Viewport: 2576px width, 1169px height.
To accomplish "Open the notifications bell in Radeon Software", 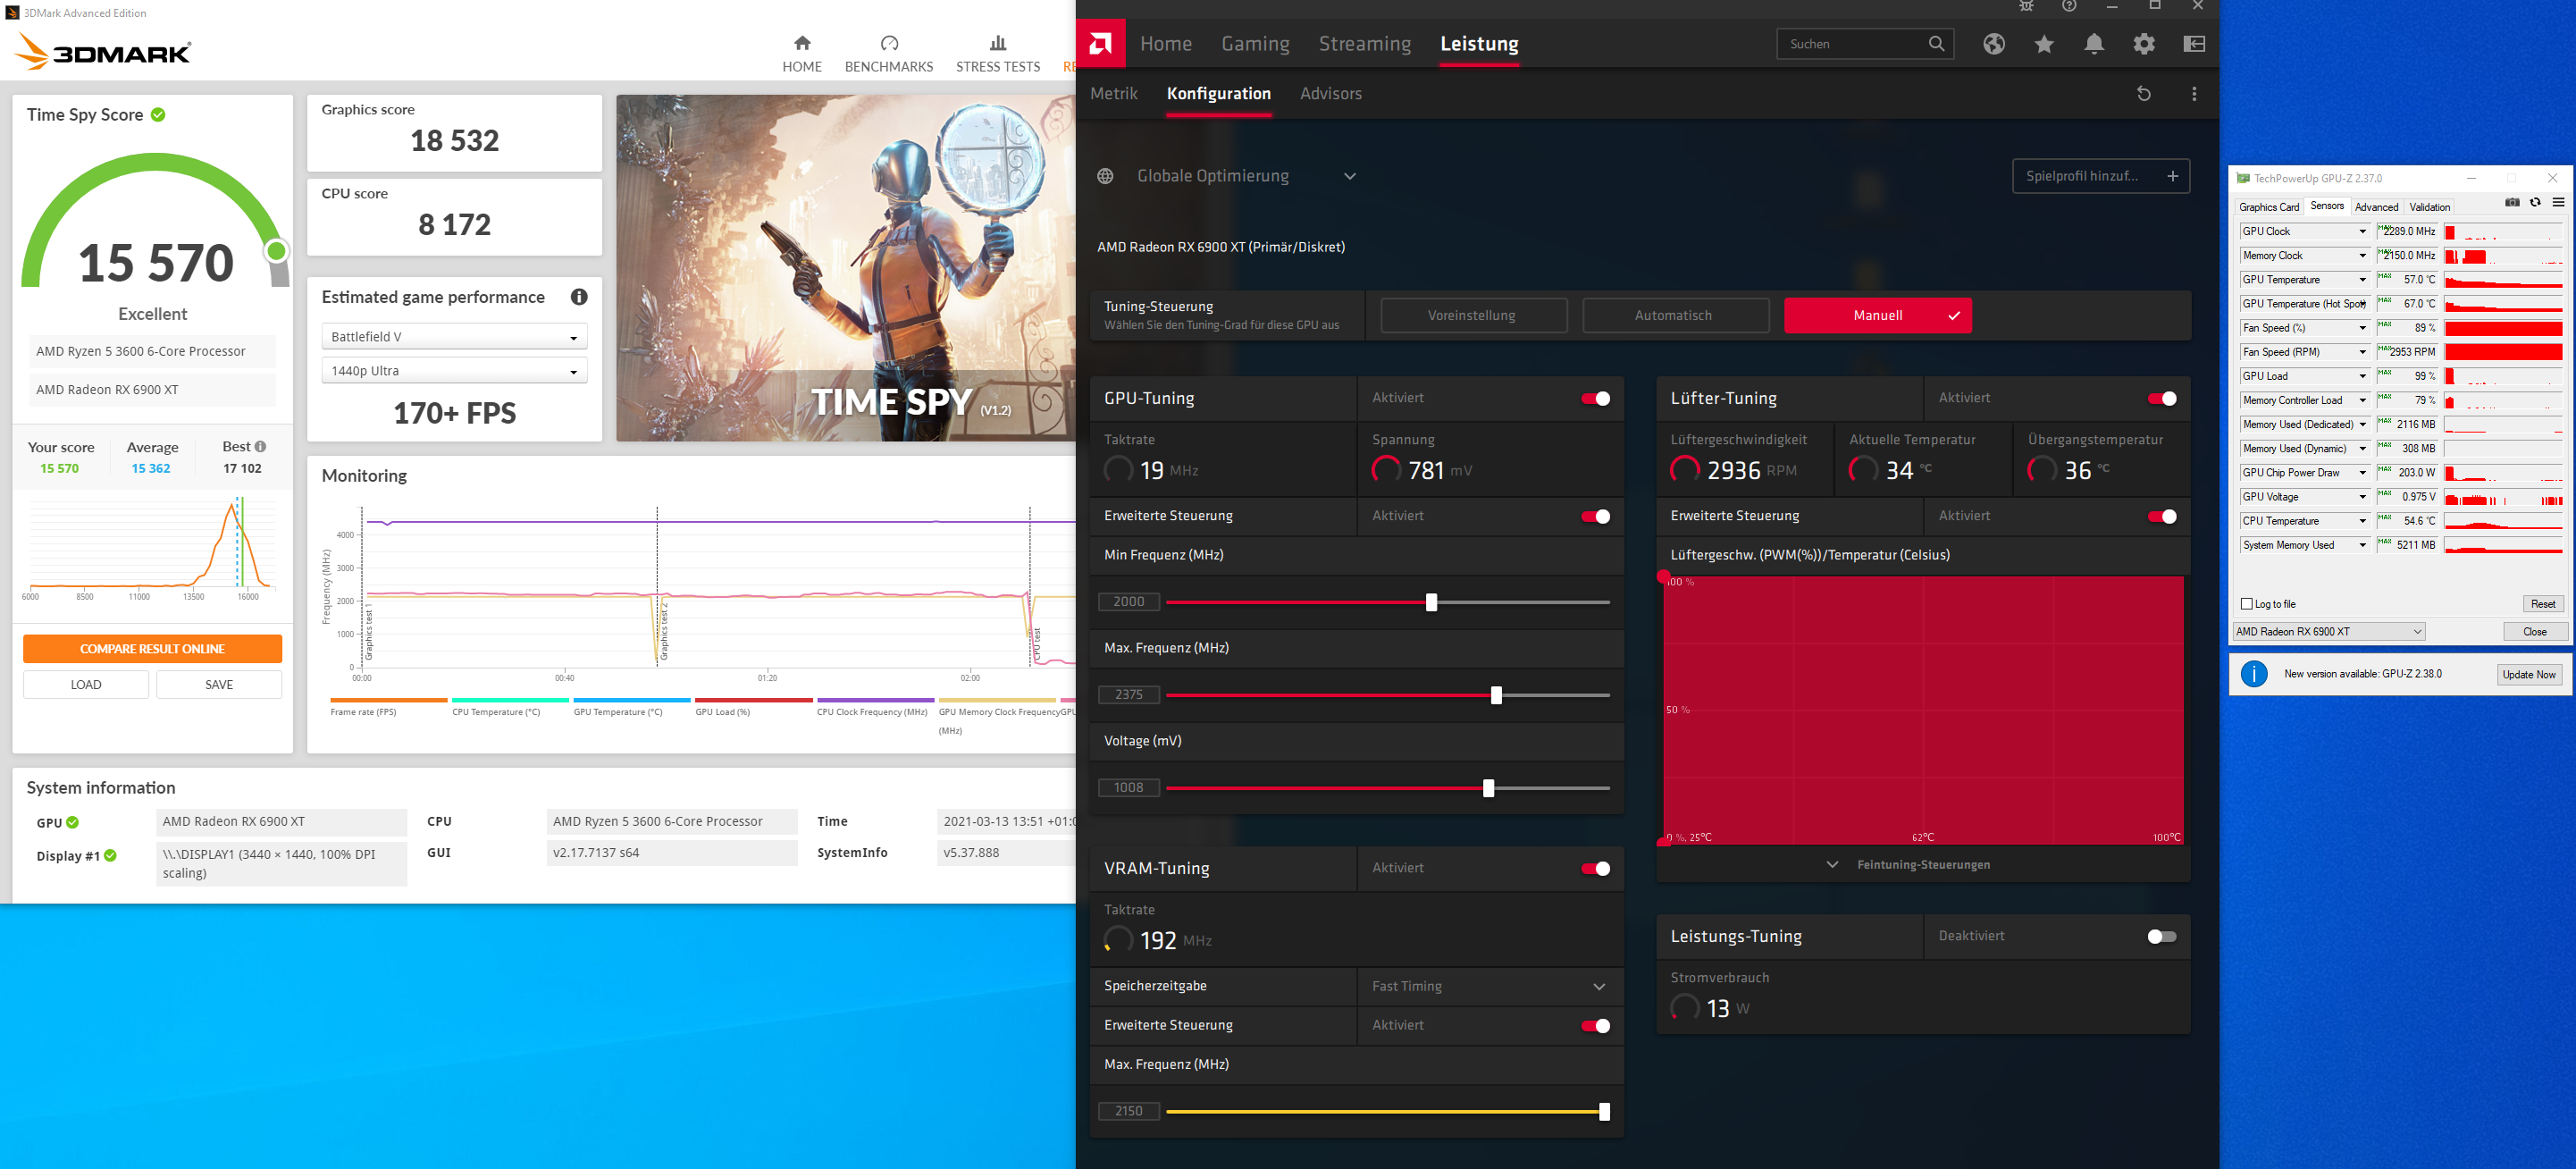I will (x=2093, y=44).
